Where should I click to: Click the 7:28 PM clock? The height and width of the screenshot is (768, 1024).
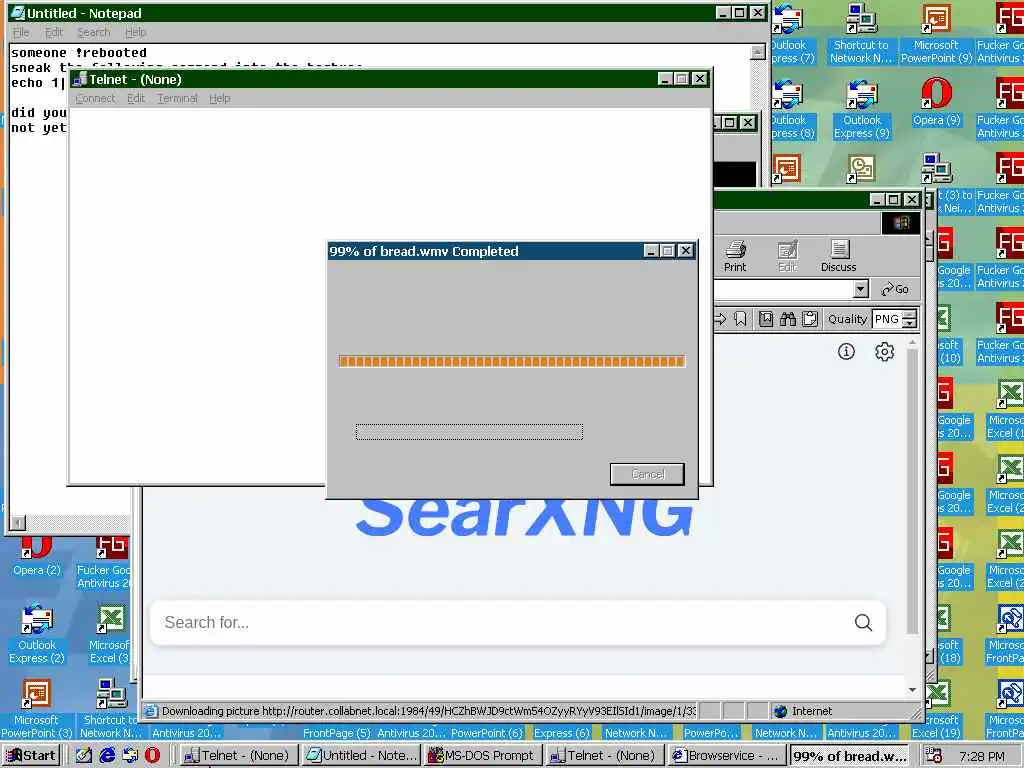point(982,756)
